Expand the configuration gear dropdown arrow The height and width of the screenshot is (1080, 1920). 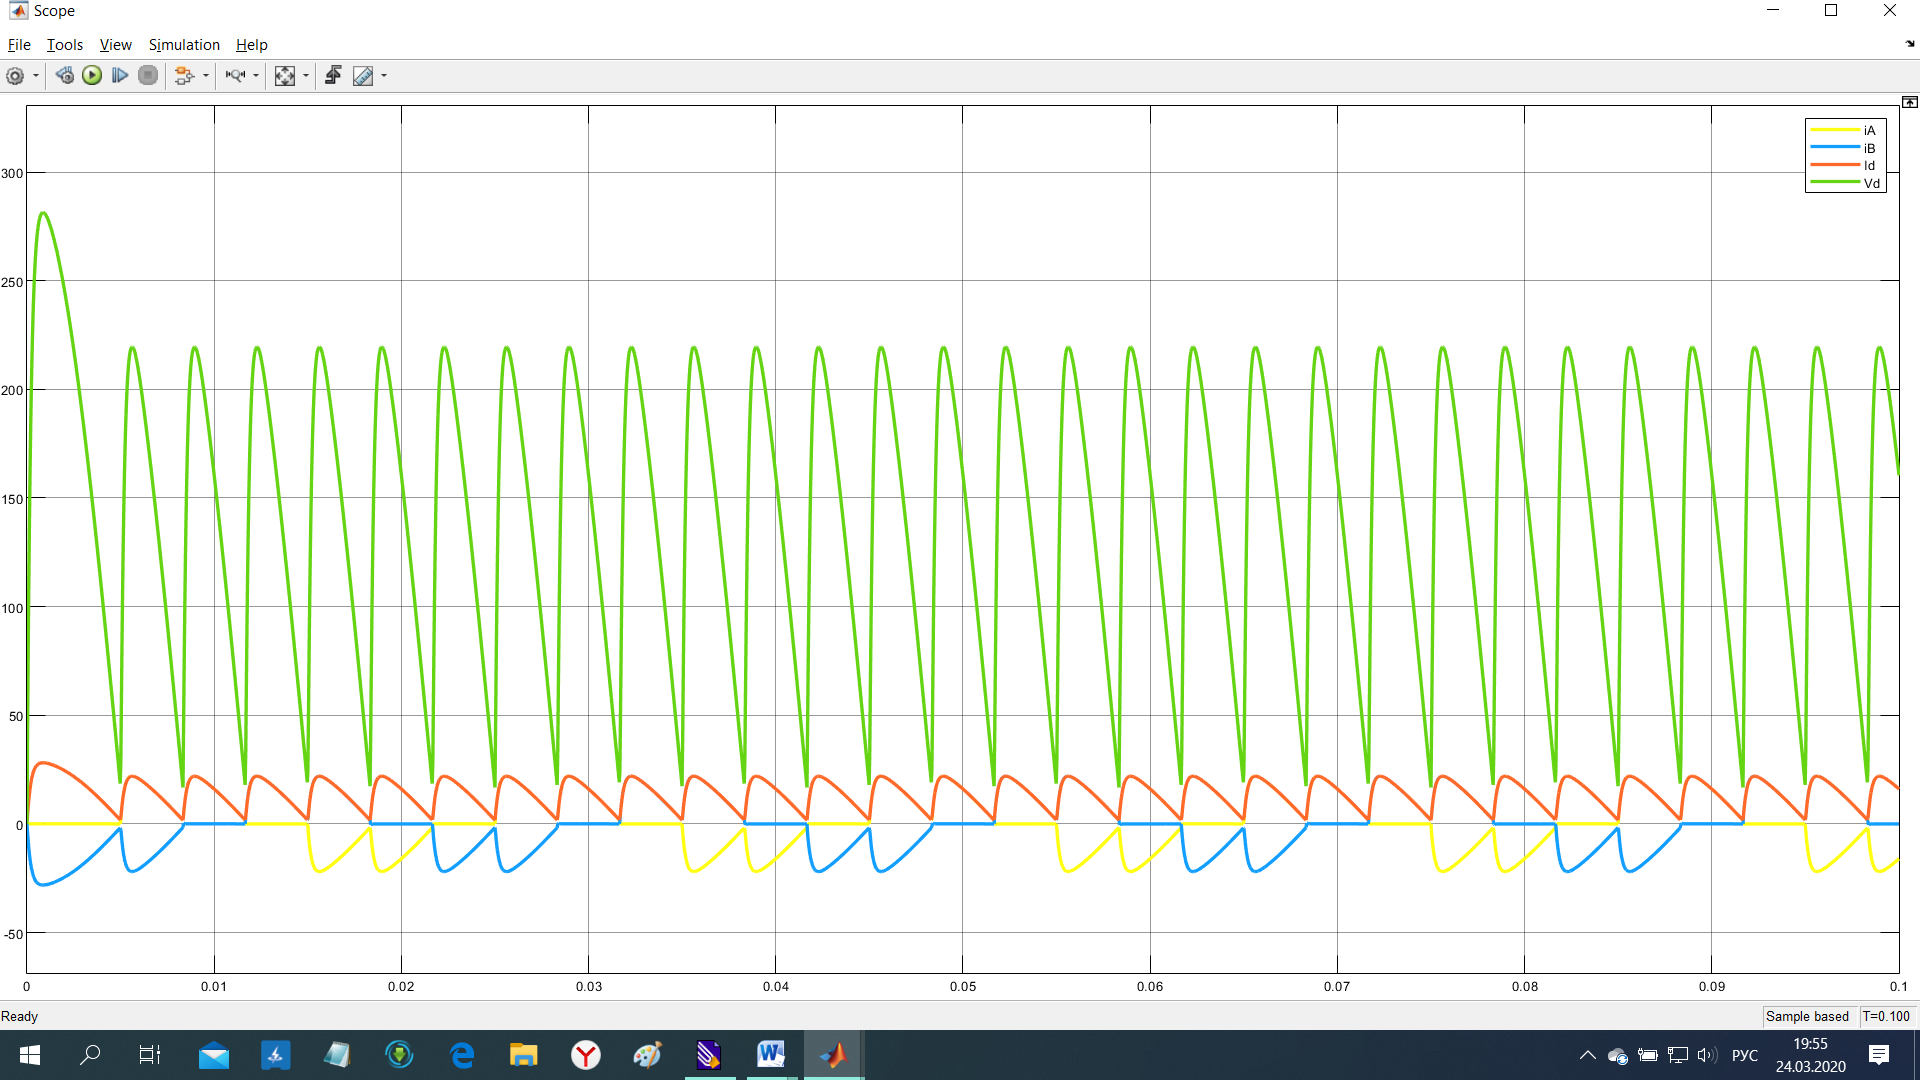tap(36, 76)
